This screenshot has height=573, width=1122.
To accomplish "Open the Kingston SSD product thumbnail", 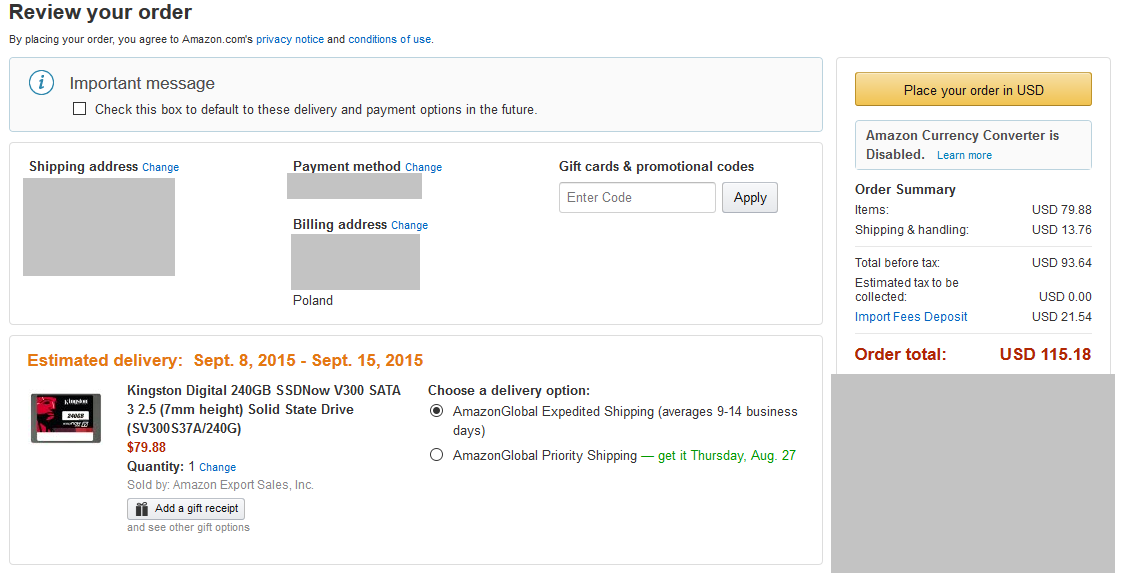I will [66, 418].
